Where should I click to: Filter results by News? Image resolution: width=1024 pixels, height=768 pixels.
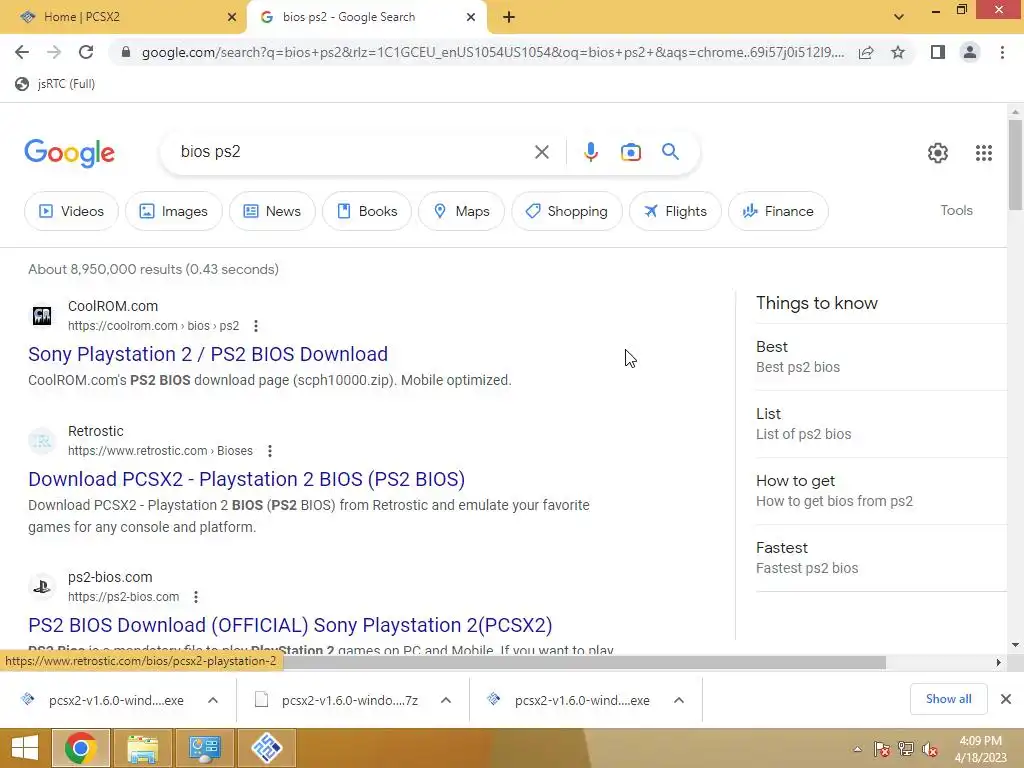pos(272,211)
